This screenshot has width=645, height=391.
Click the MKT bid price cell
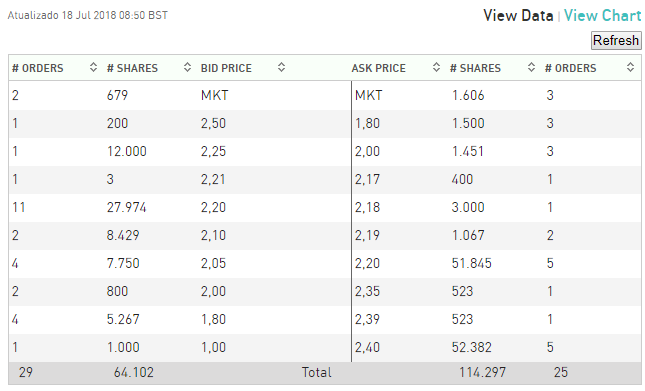point(214,95)
